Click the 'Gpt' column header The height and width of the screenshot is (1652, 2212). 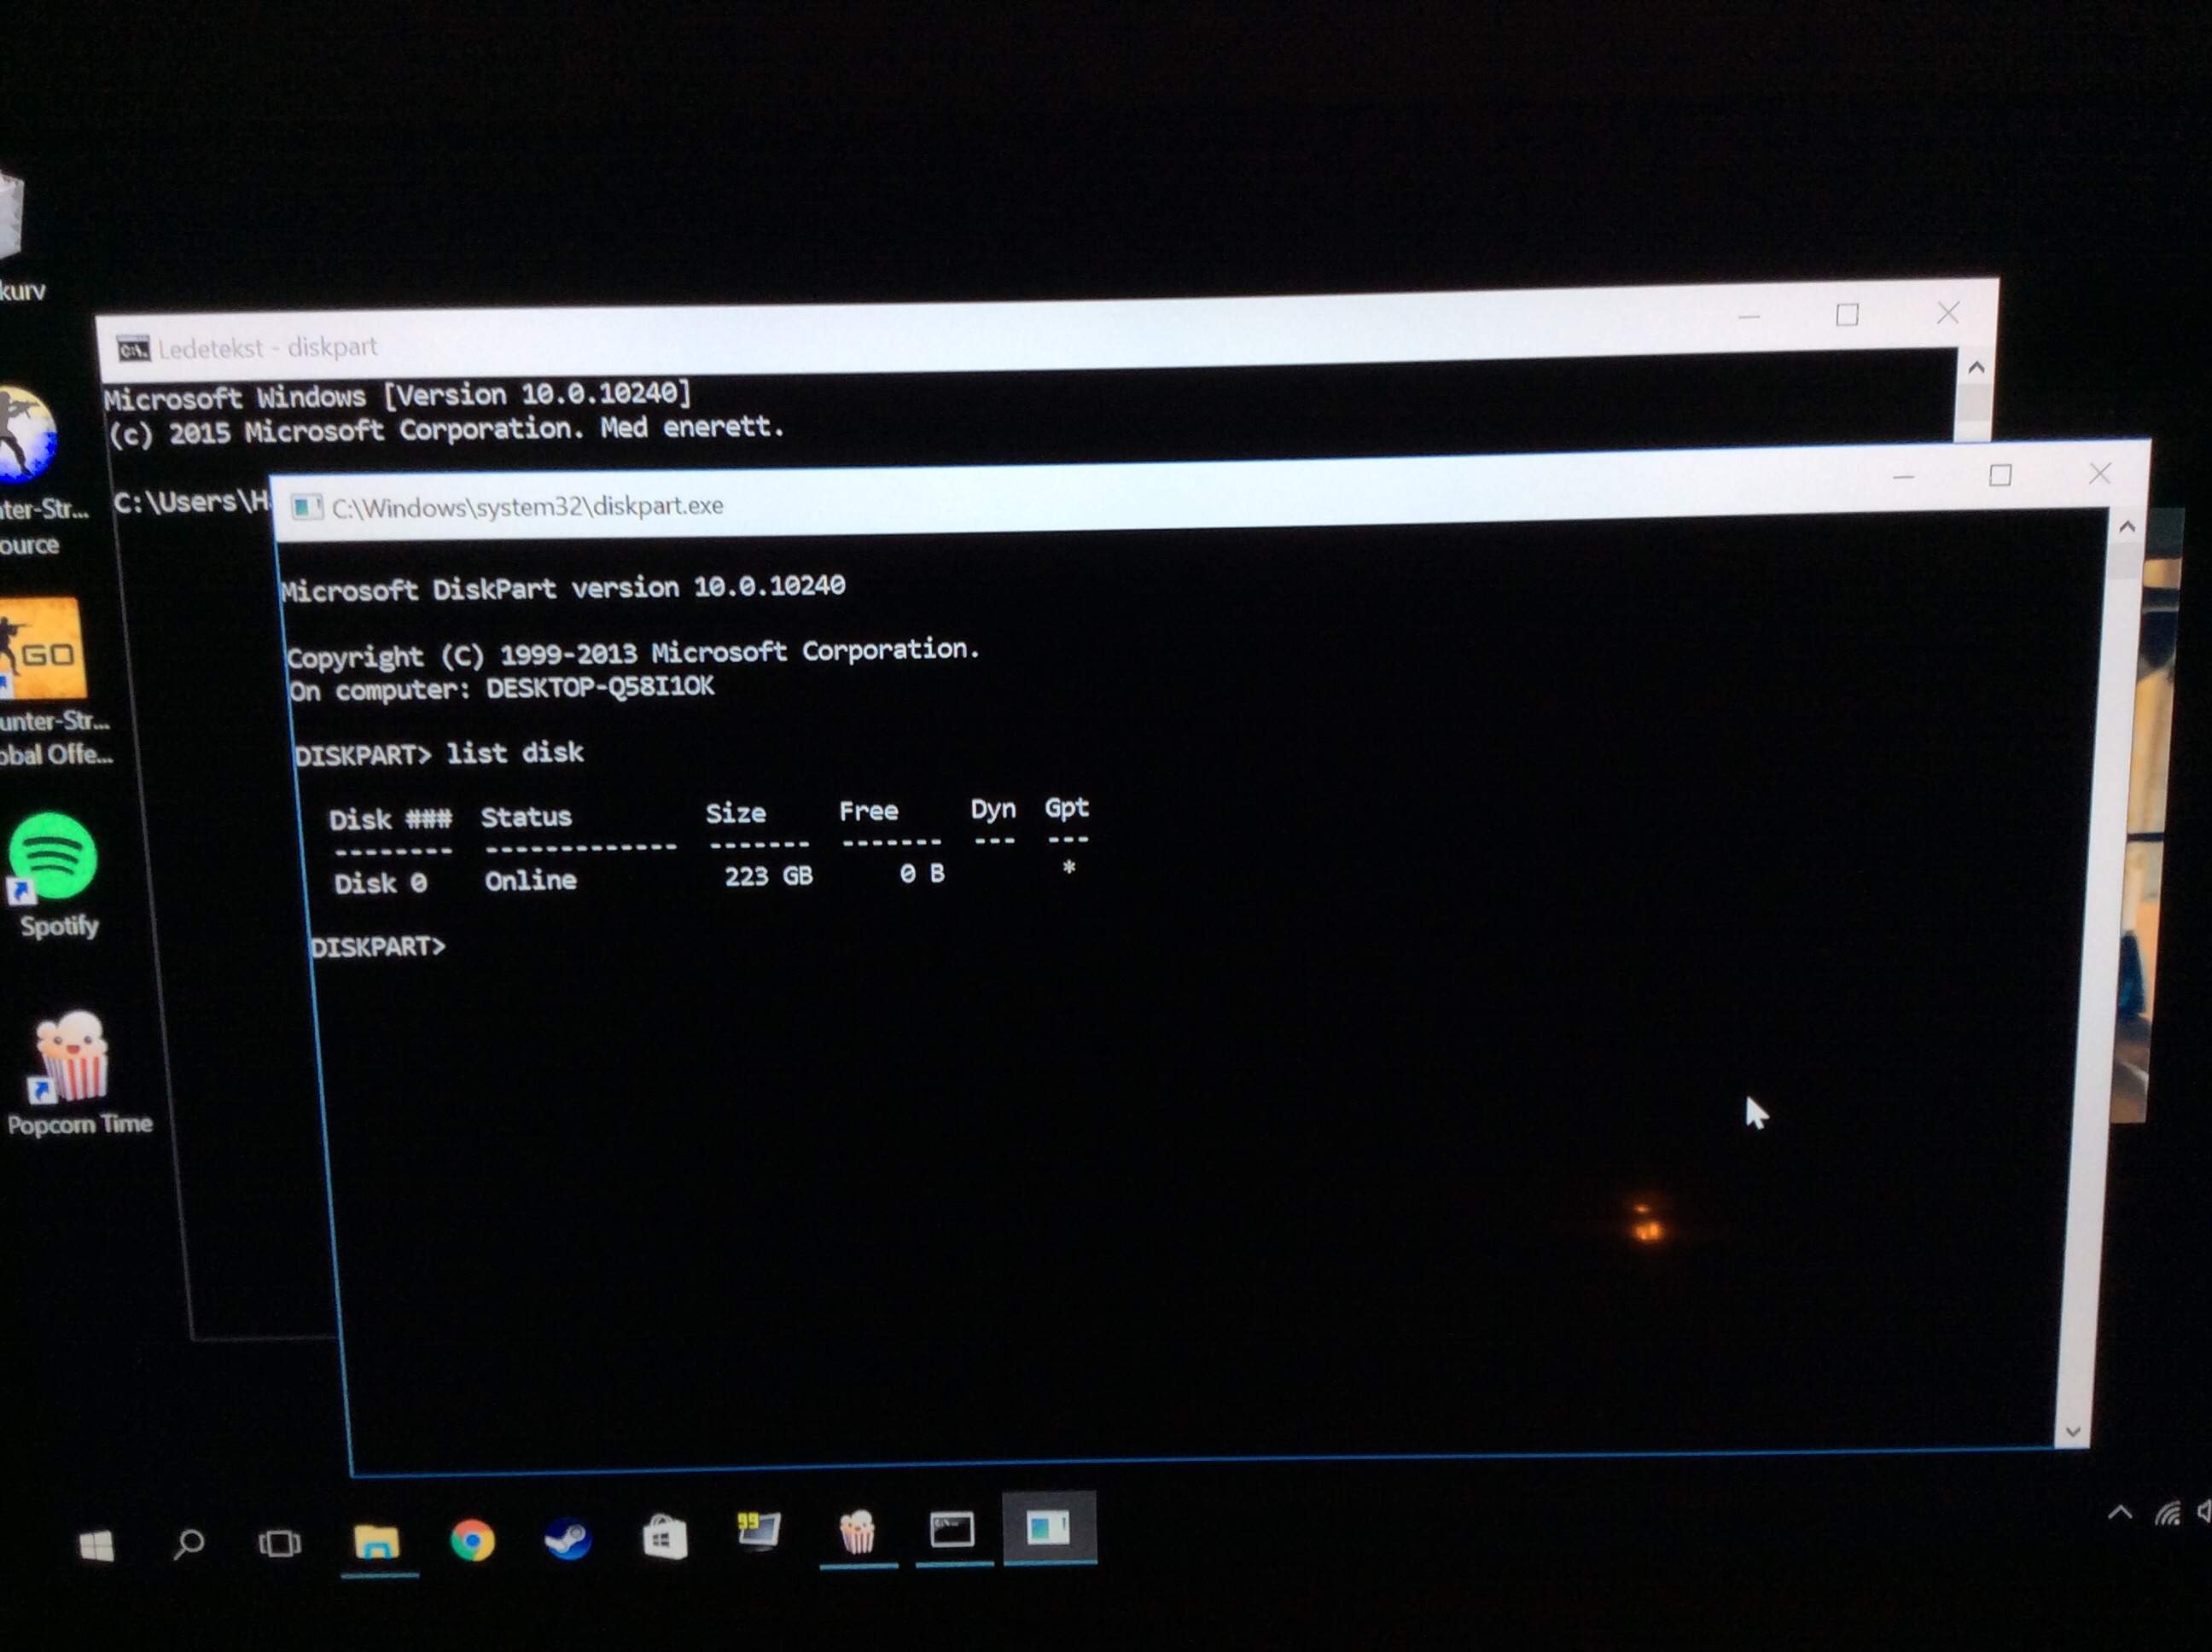coord(1066,807)
